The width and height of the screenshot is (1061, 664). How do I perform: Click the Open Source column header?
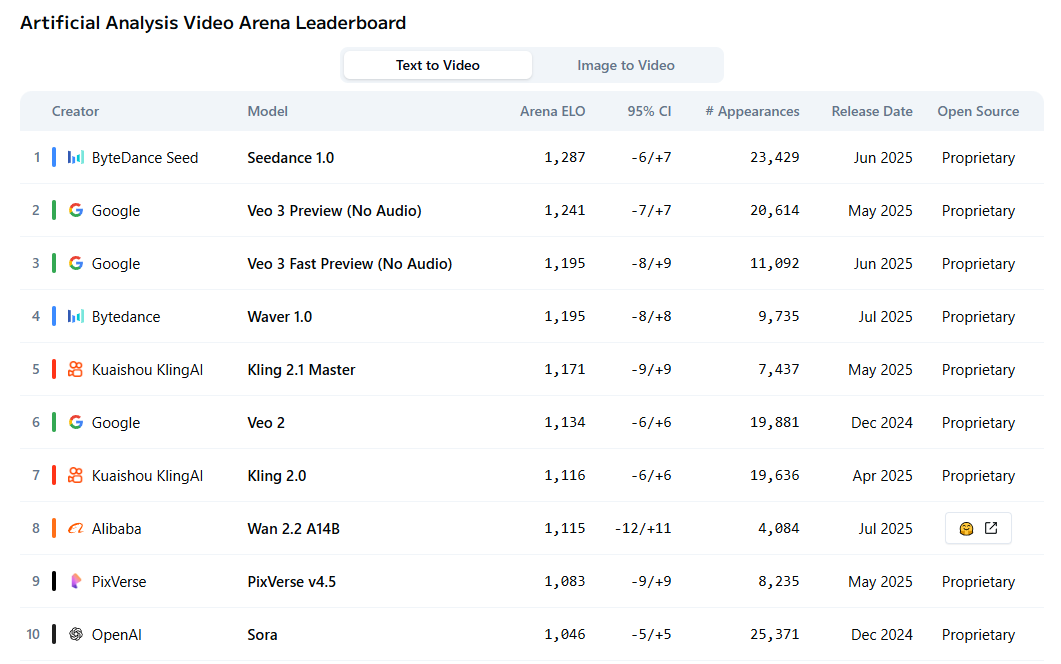click(978, 112)
